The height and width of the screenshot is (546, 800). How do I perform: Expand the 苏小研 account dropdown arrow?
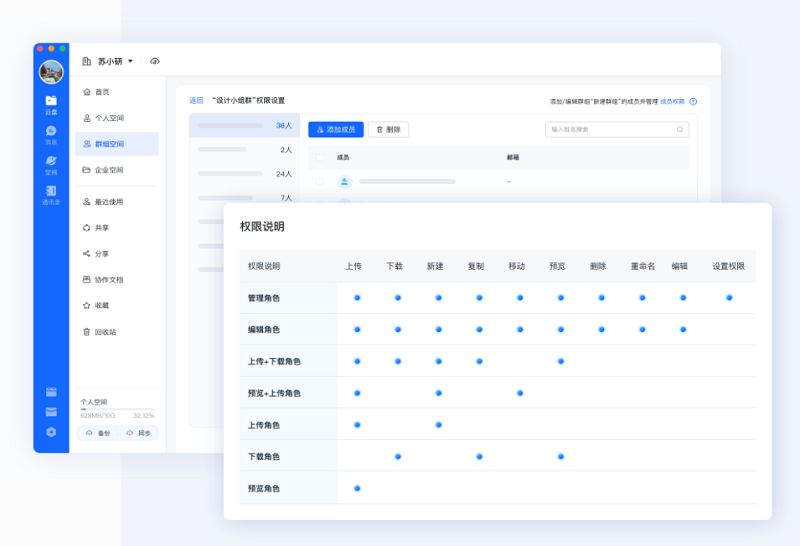[131, 61]
